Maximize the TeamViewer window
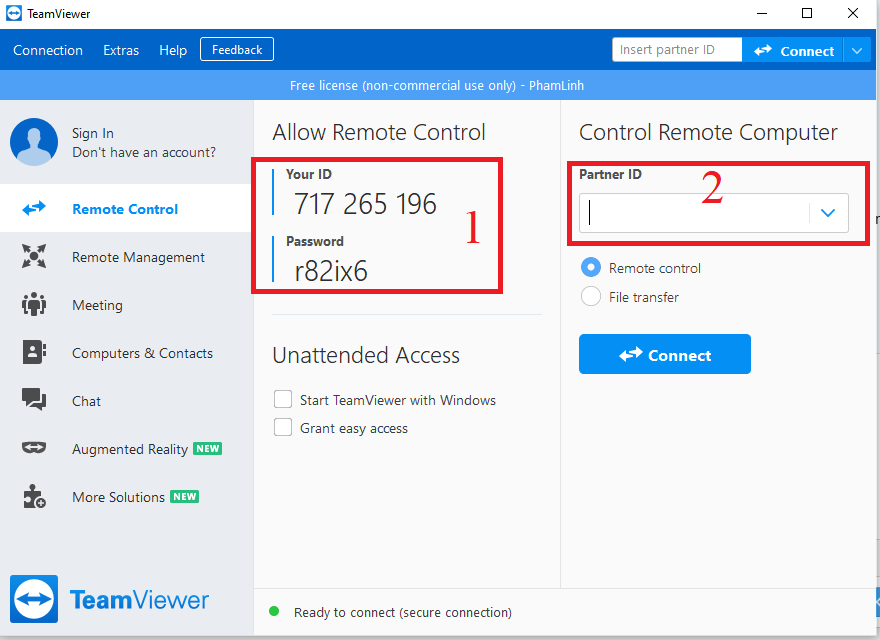 click(x=807, y=13)
